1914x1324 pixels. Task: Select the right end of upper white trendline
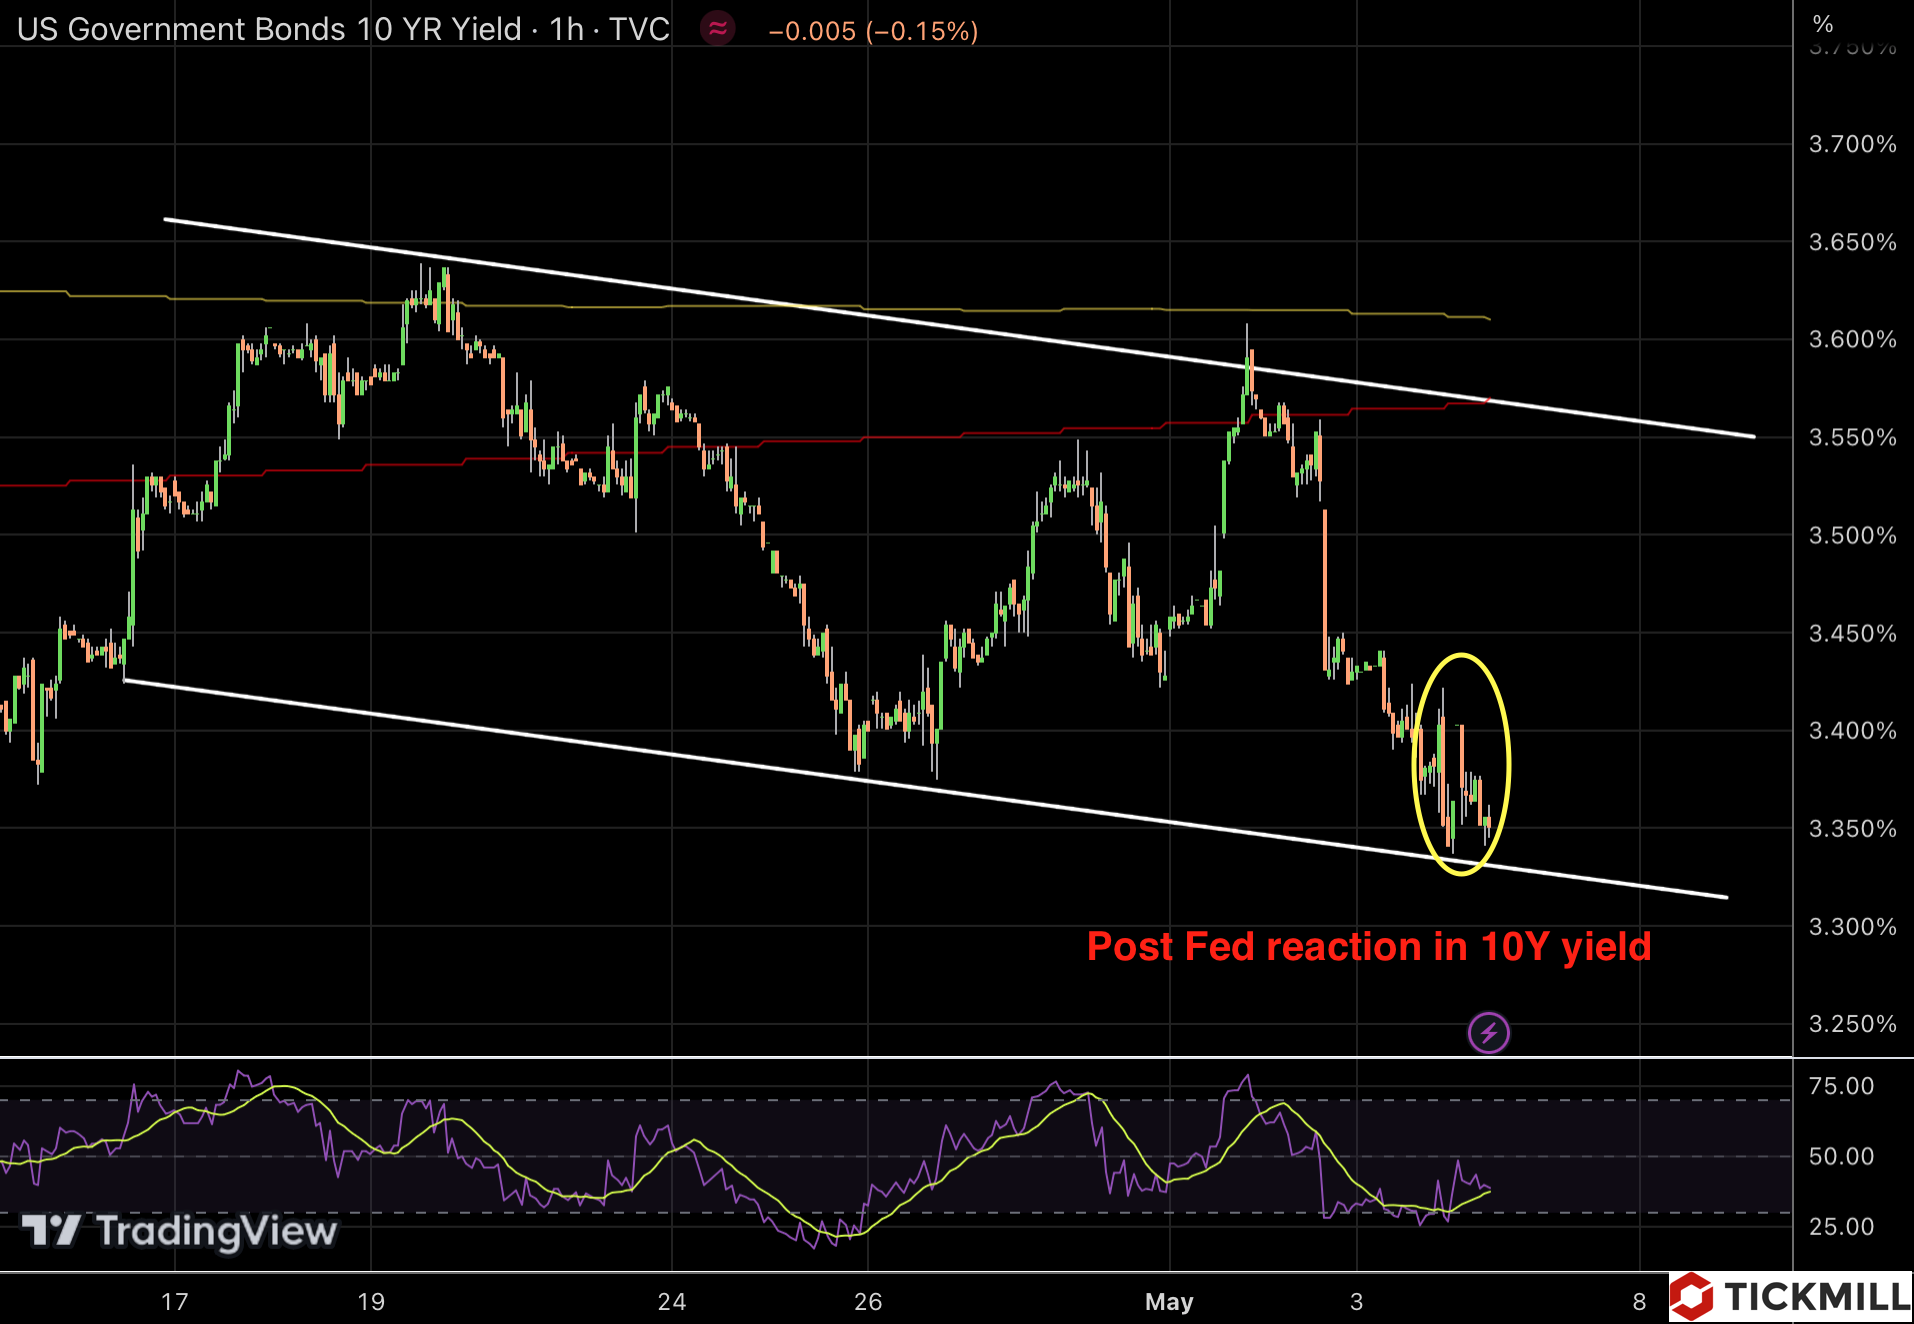pos(1752,436)
